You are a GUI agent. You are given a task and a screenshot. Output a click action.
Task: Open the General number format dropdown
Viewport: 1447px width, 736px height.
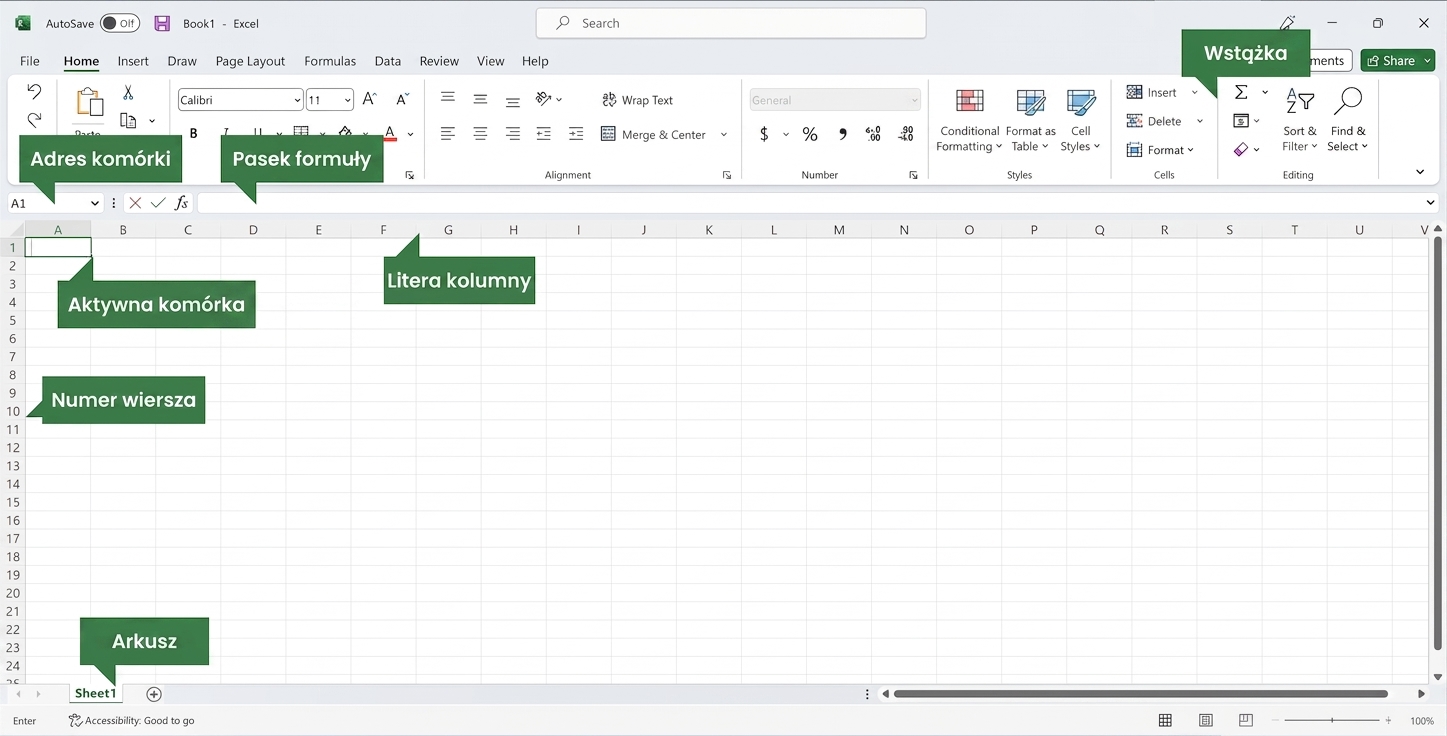(x=914, y=100)
